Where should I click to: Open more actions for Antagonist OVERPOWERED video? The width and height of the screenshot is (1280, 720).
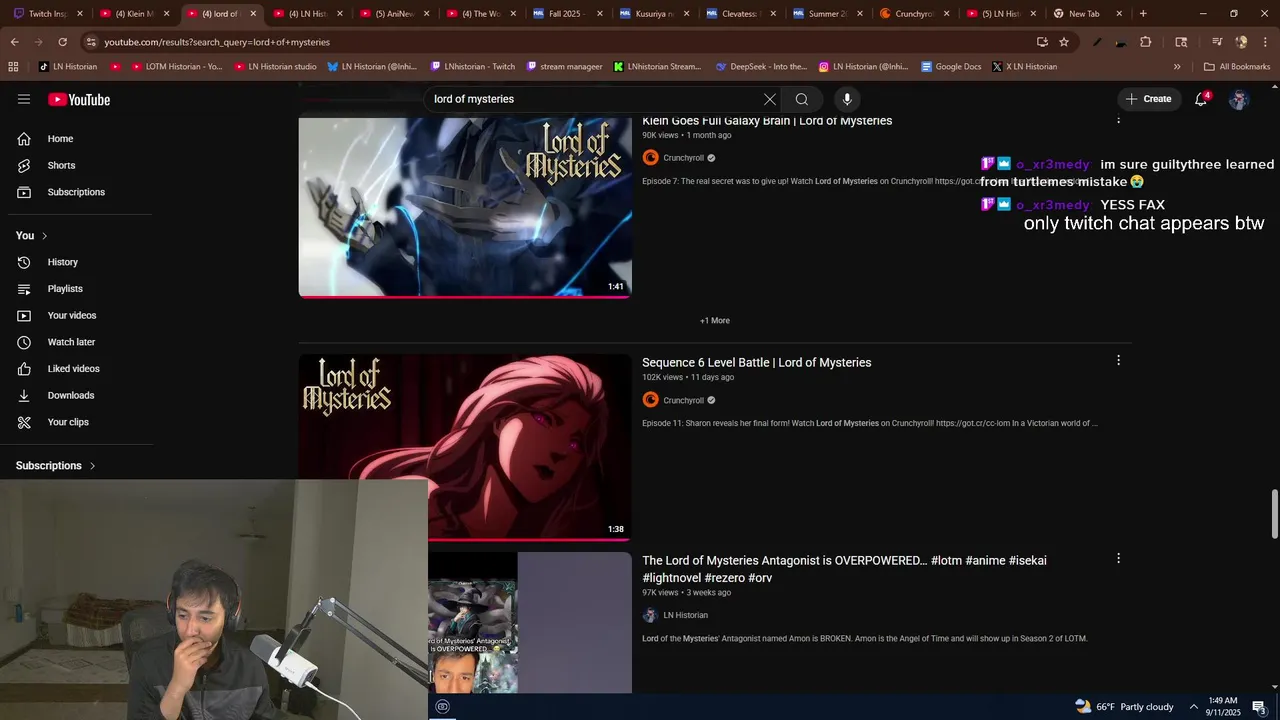[1118, 558]
